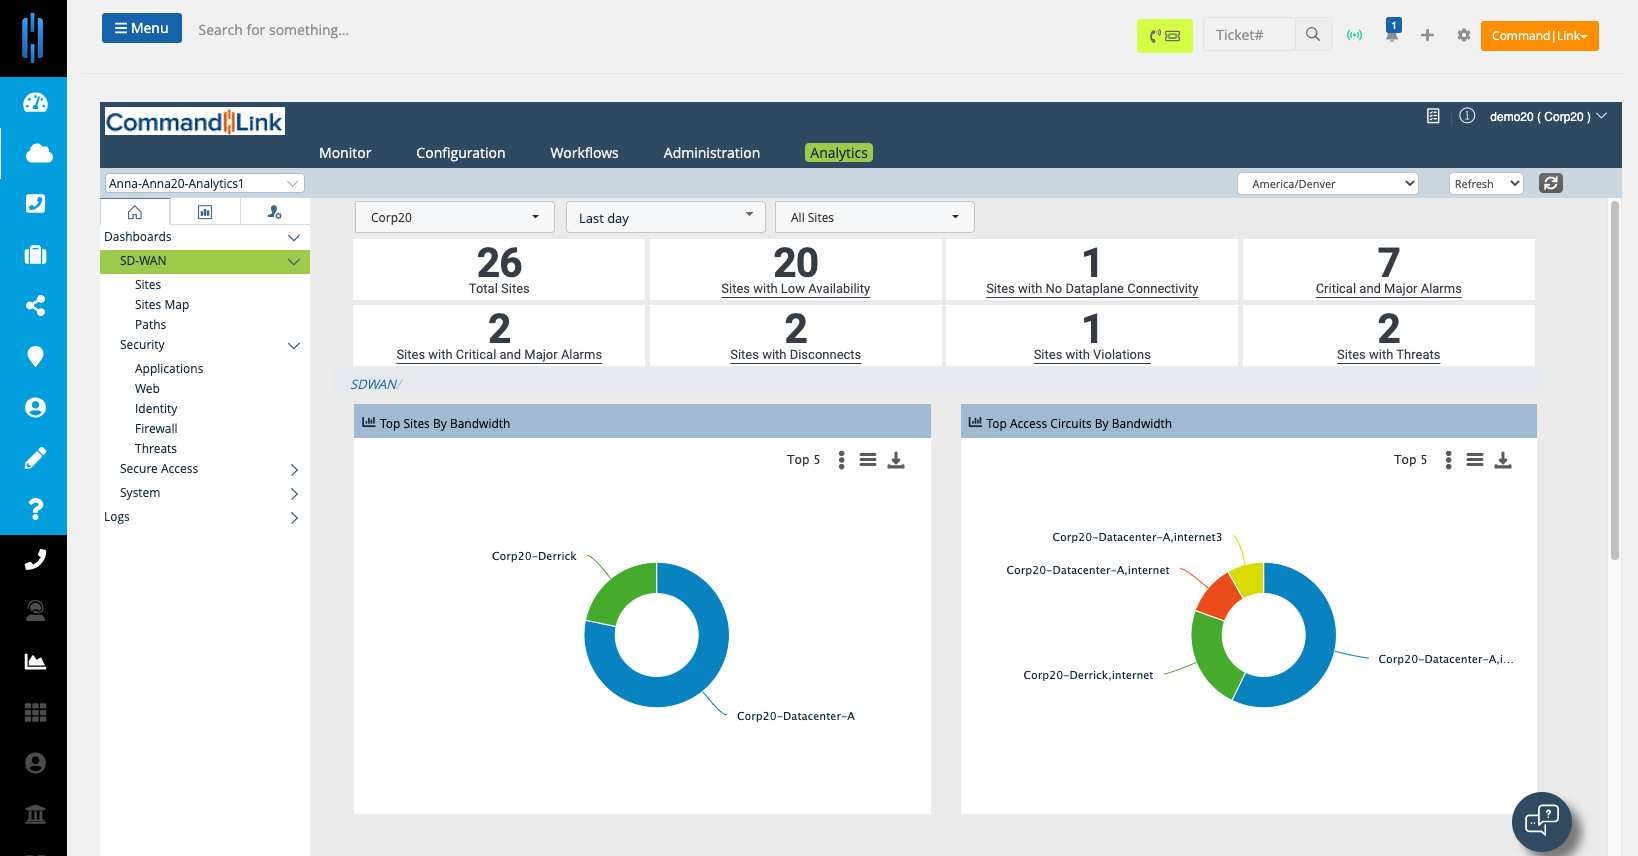
Task: Click the green phone call button
Action: tap(1165, 36)
